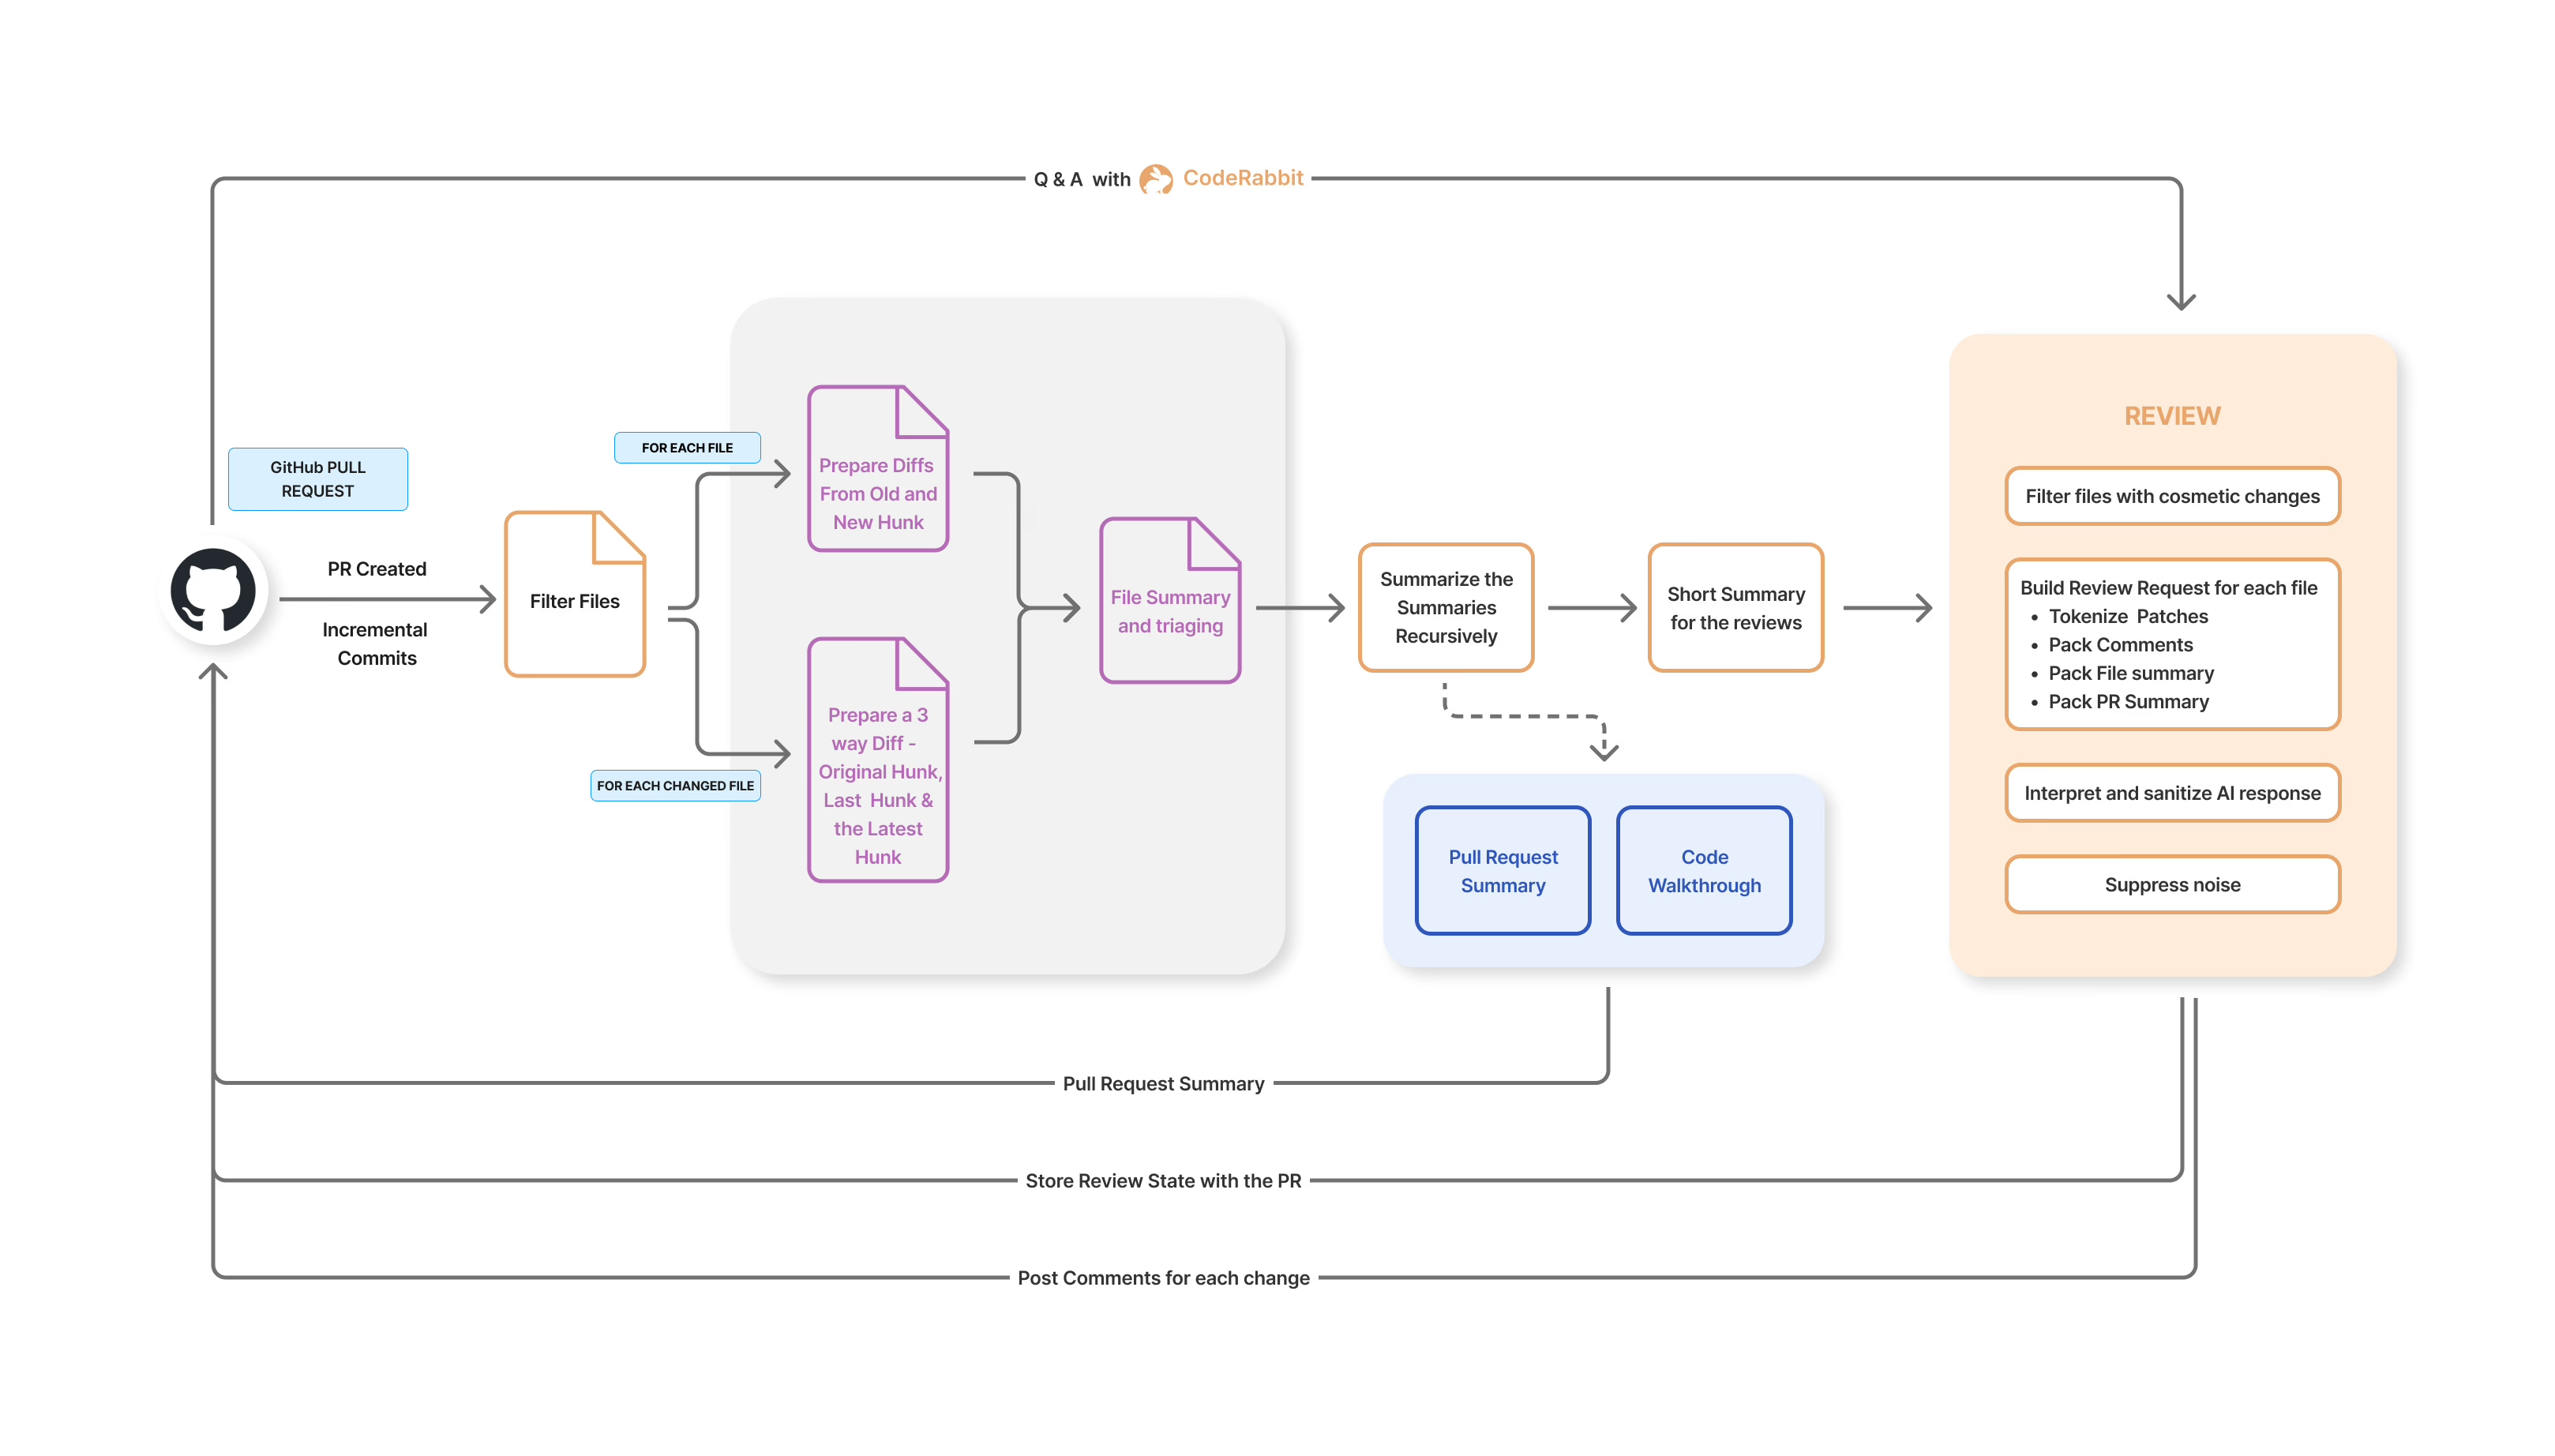The width and height of the screenshot is (2555, 1456).
Task: Click the Build Review Request for each file panel
Action: tap(2172, 645)
